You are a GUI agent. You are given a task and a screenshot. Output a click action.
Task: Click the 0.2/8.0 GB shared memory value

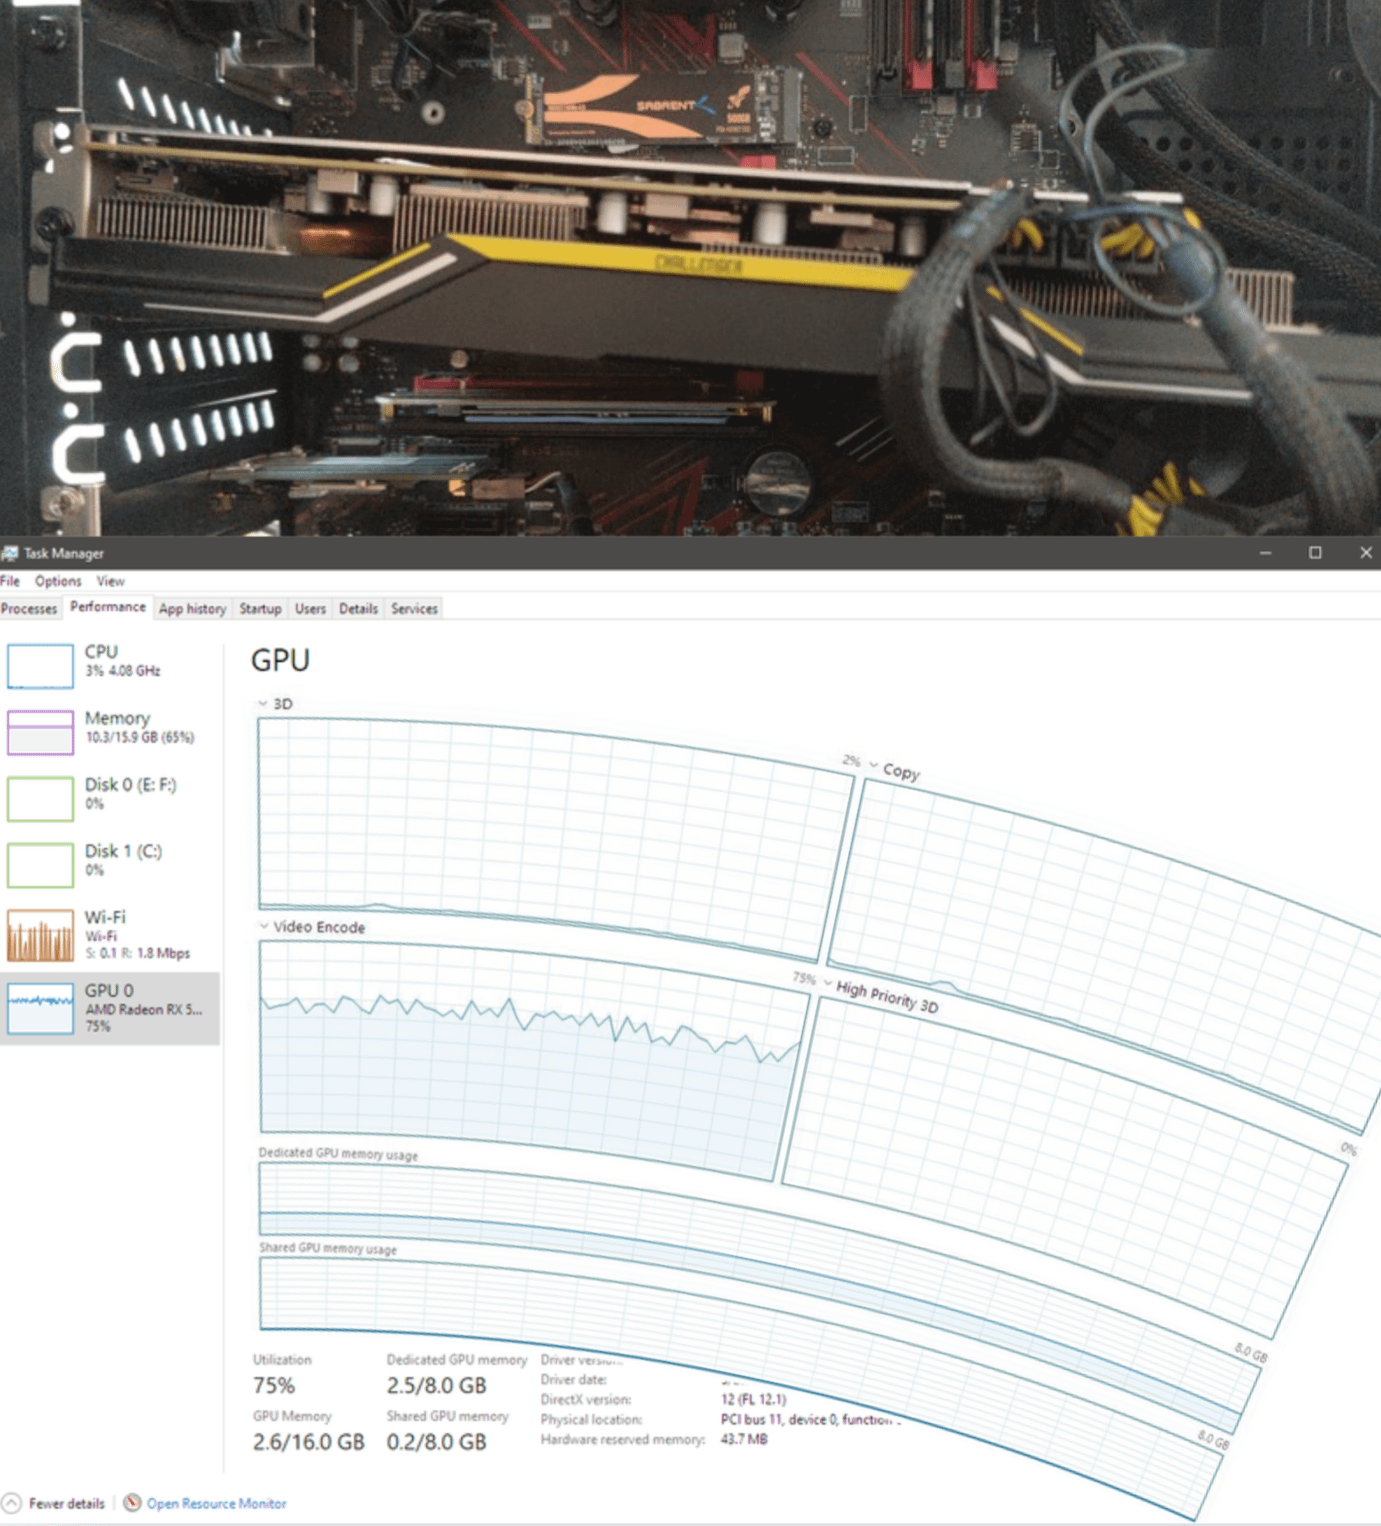(437, 1442)
